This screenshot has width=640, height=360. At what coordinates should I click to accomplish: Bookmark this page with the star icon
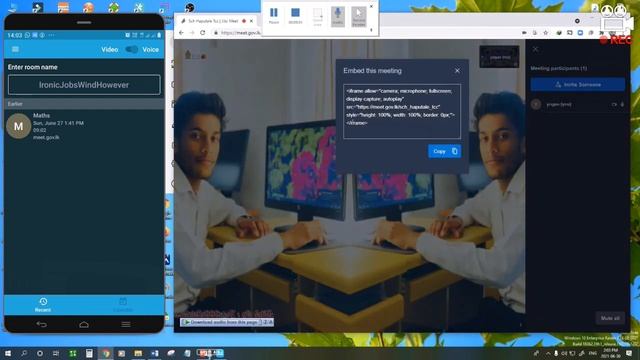coord(546,33)
